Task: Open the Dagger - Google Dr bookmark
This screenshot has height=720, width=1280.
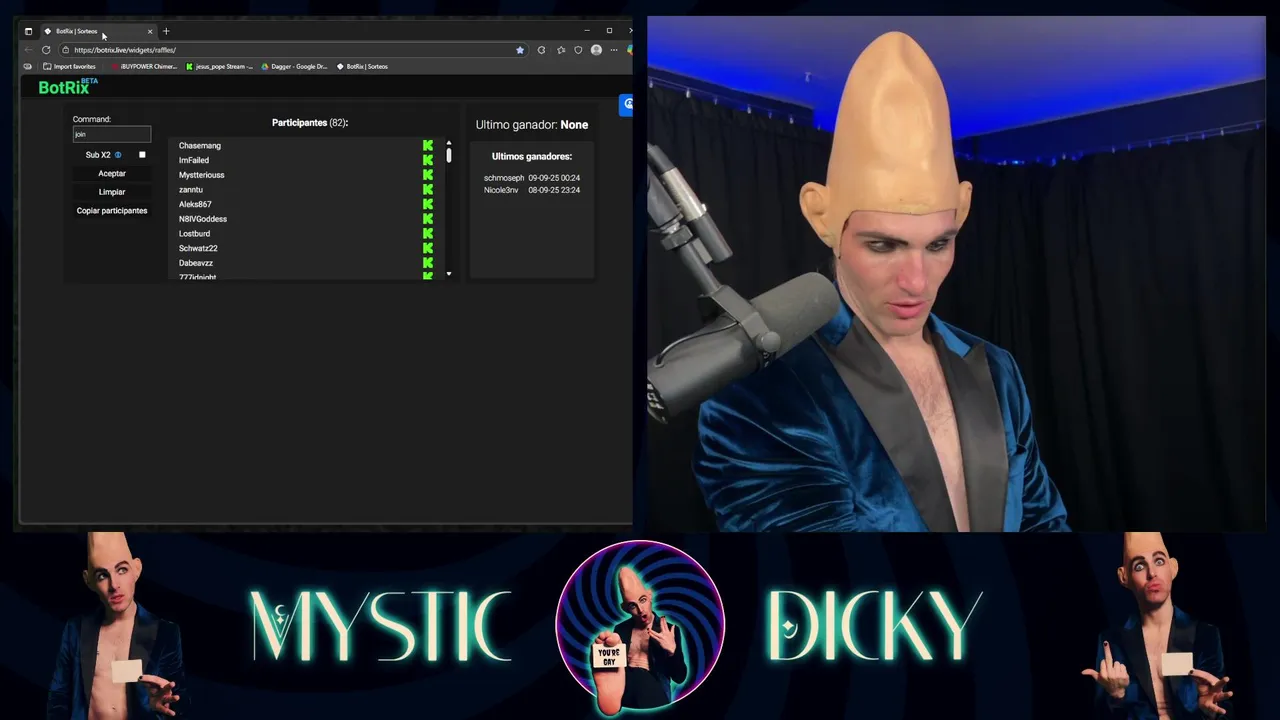Action: tap(294, 67)
